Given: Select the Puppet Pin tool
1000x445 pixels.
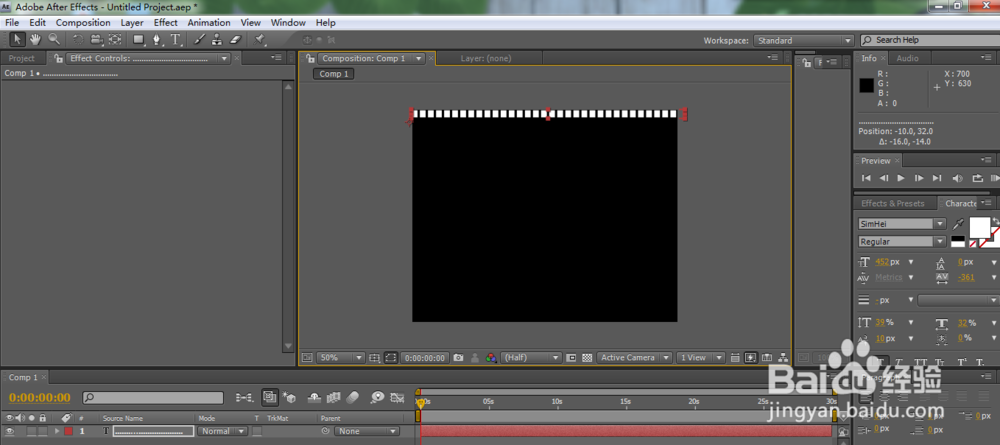Looking at the screenshot, I should [x=260, y=40].
